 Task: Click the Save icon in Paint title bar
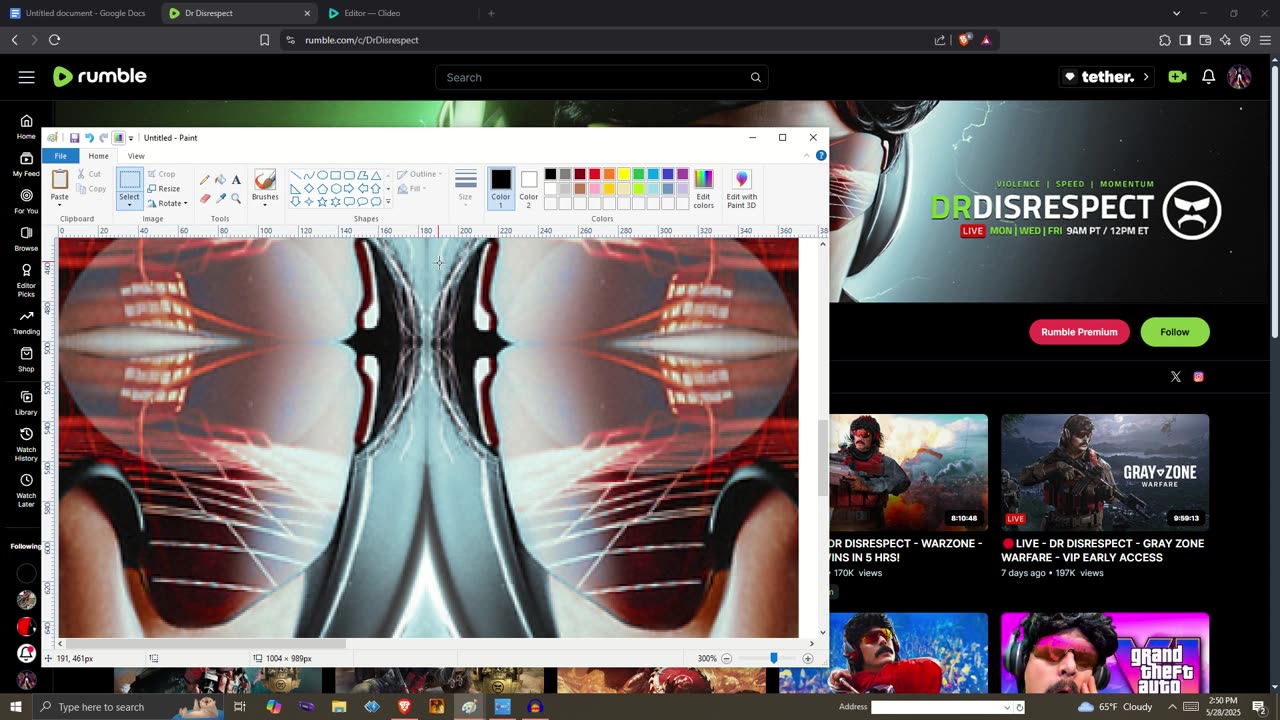pyautogui.click(x=74, y=138)
